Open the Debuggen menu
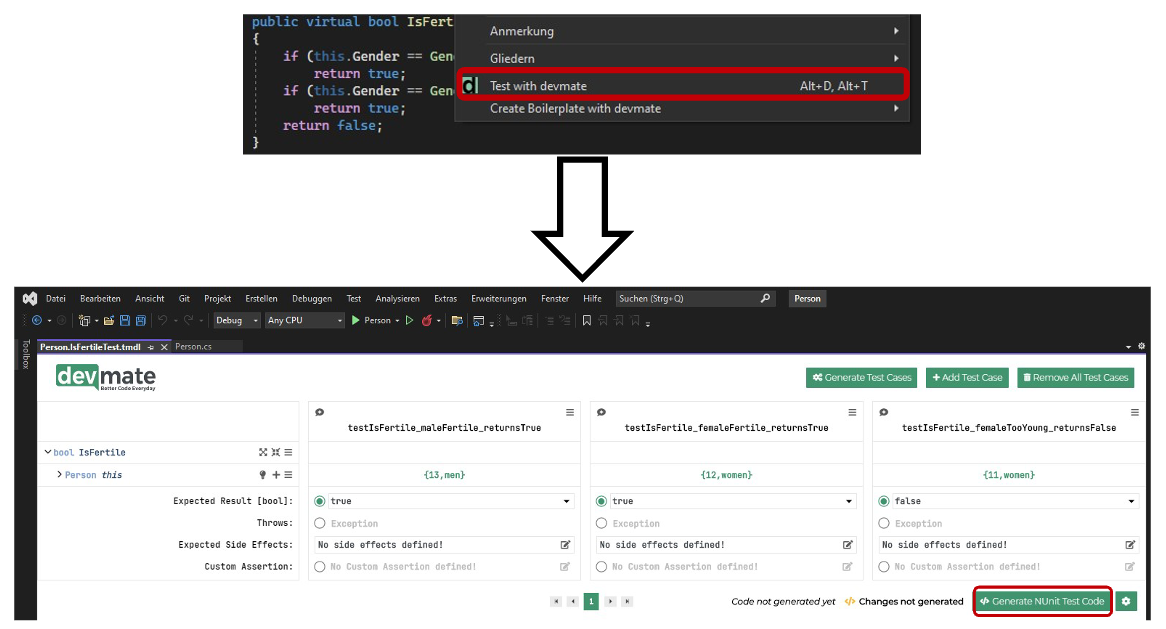Screen dimensions: 1166x629 click(312, 298)
